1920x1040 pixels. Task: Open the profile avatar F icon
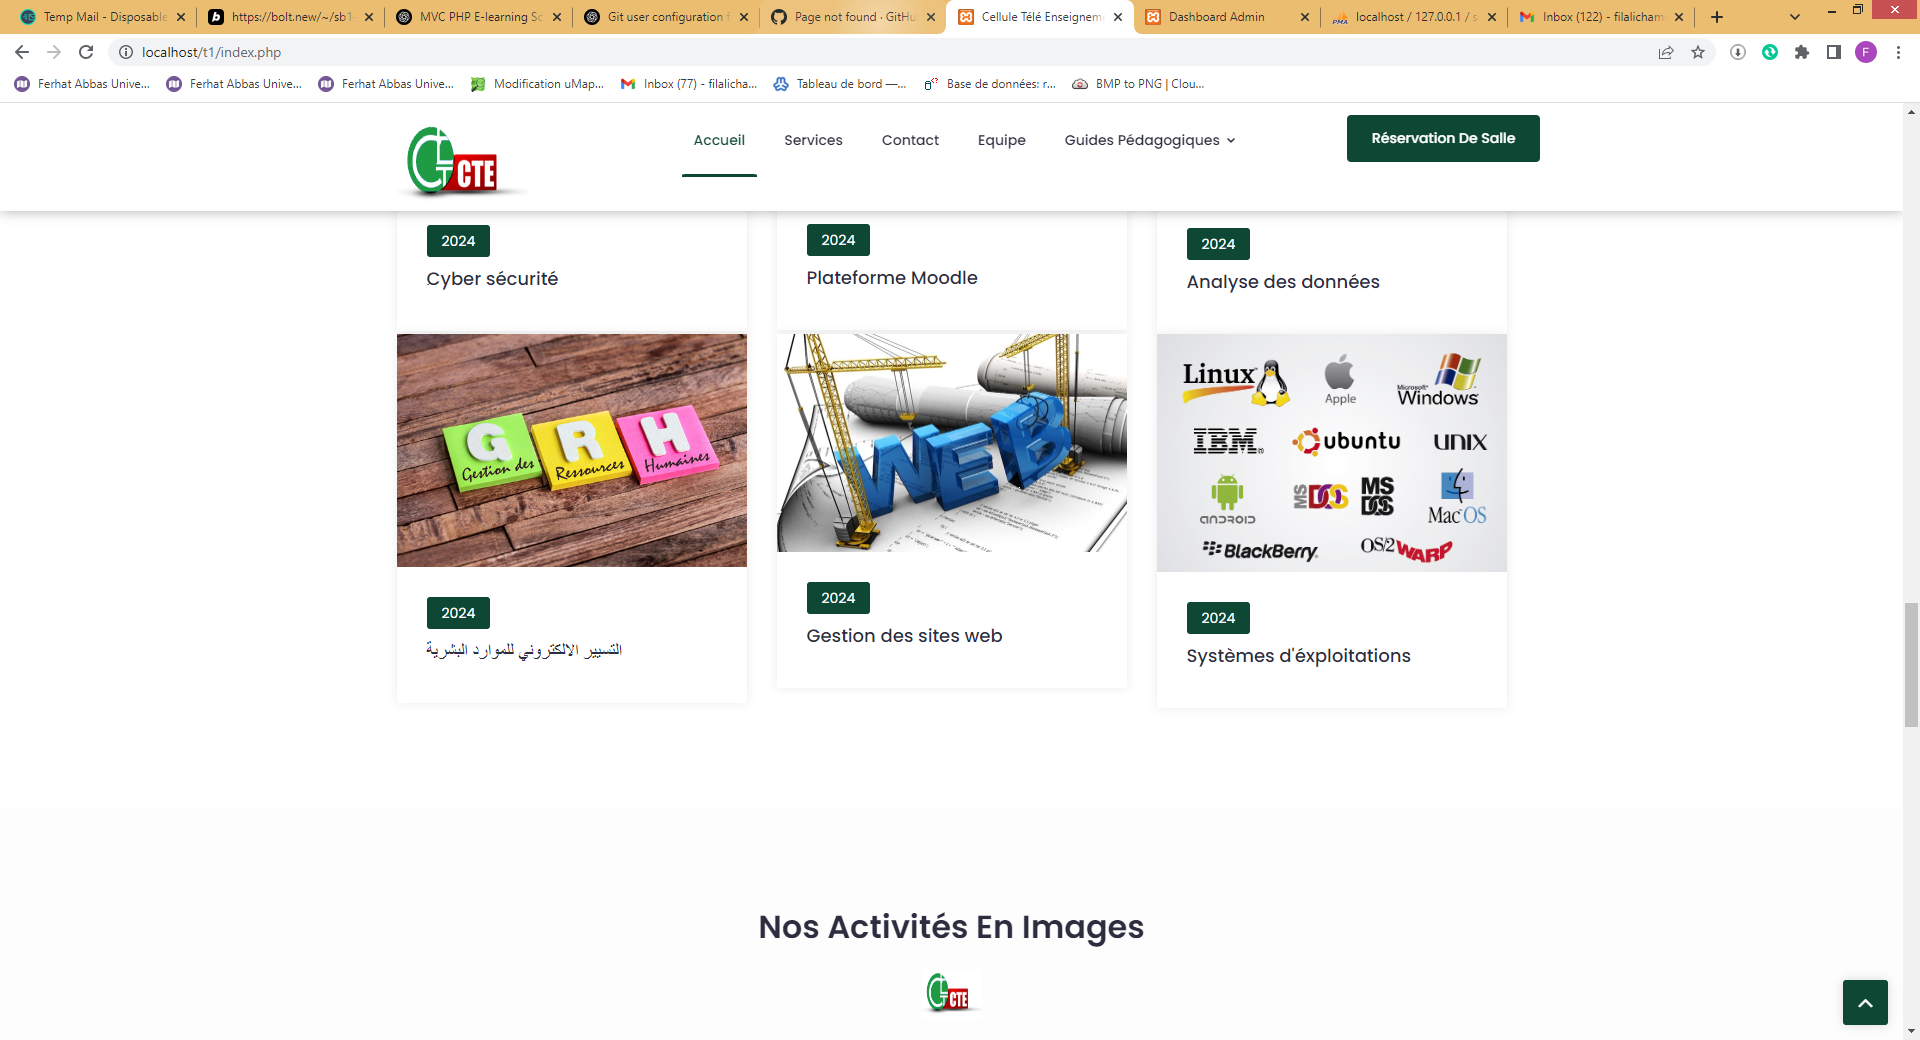(x=1866, y=52)
